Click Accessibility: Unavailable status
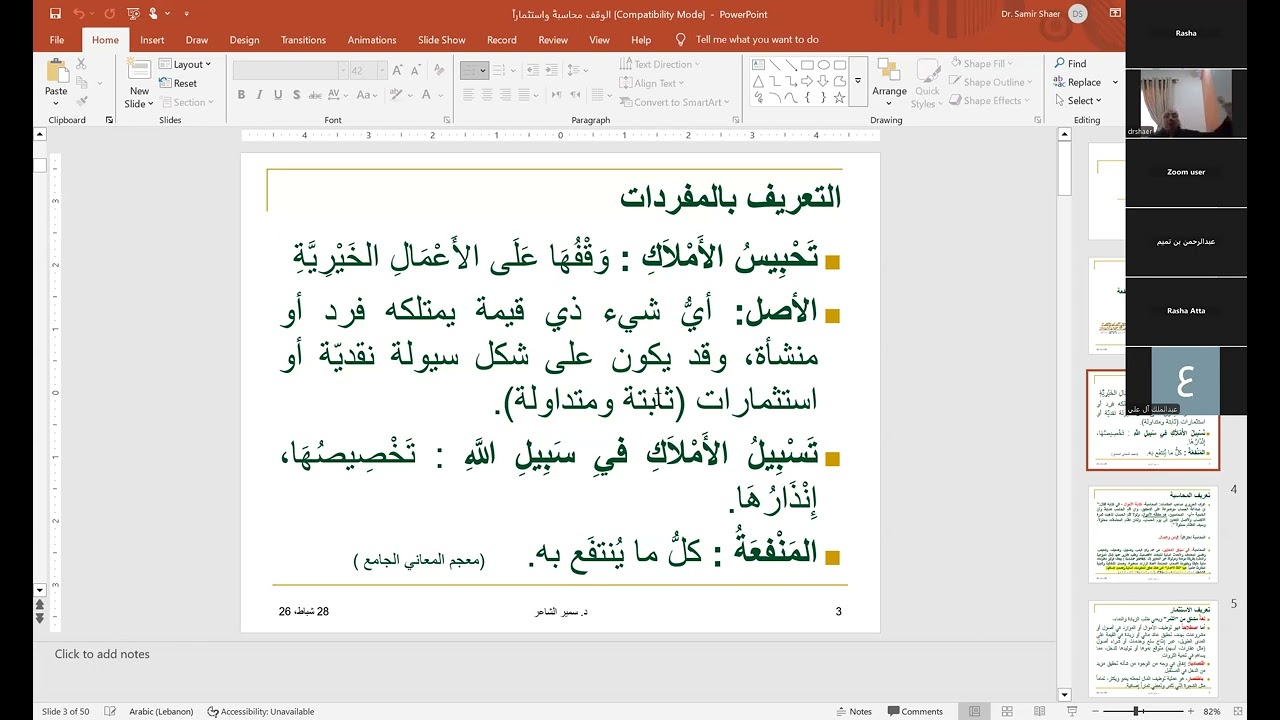This screenshot has height=720, width=1280. (261, 711)
